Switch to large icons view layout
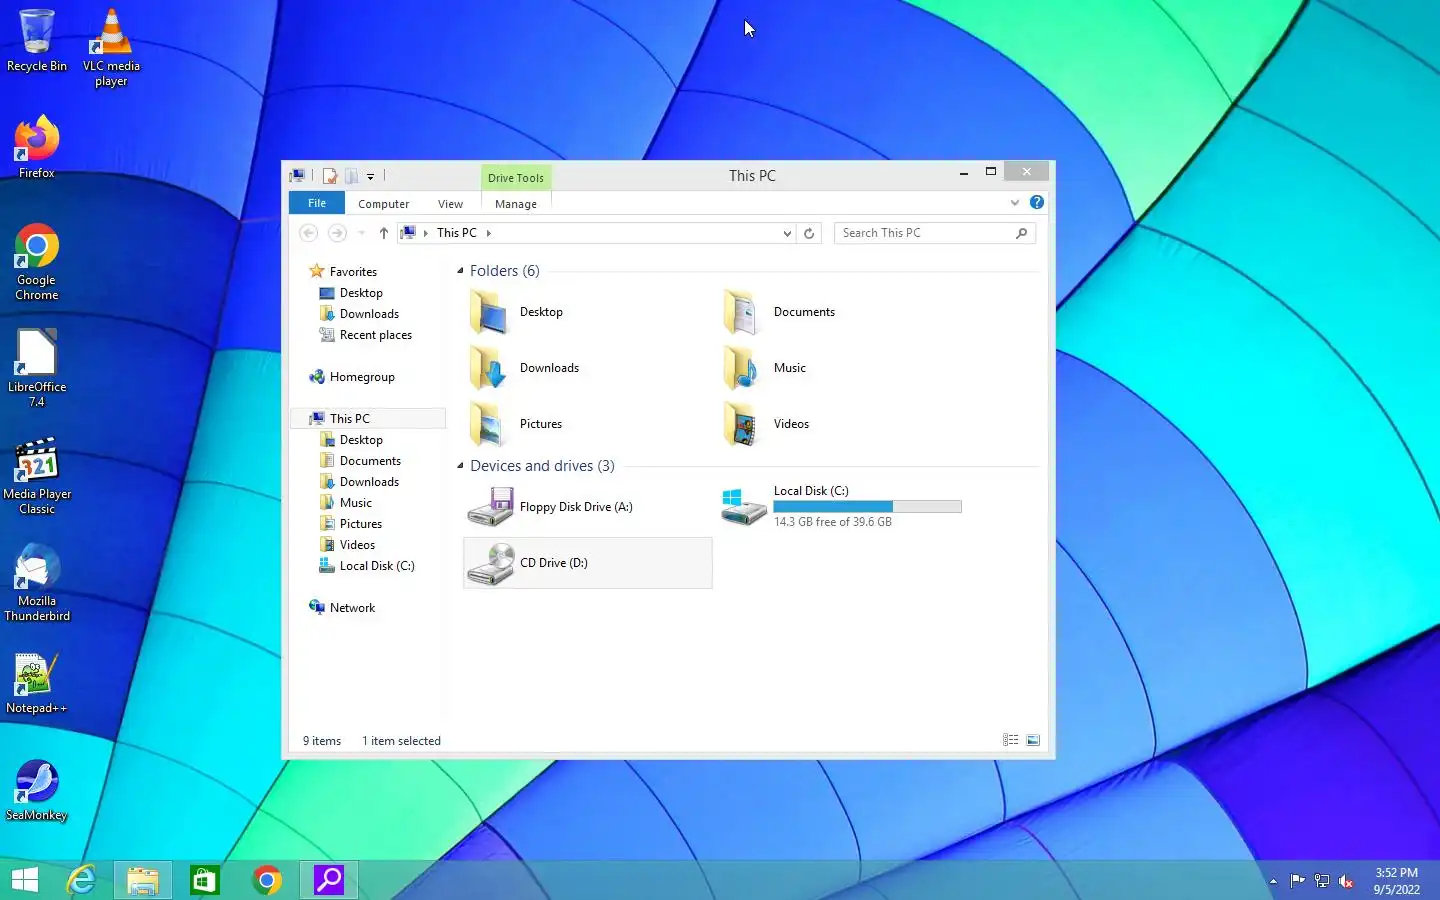1440x900 pixels. tap(1033, 740)
